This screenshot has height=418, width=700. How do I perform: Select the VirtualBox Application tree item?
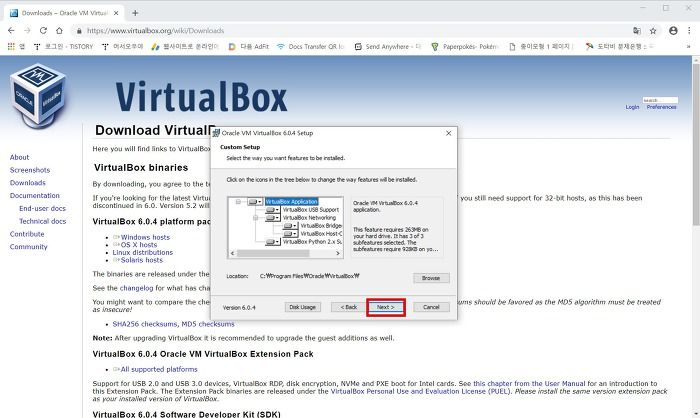point(292,202)
